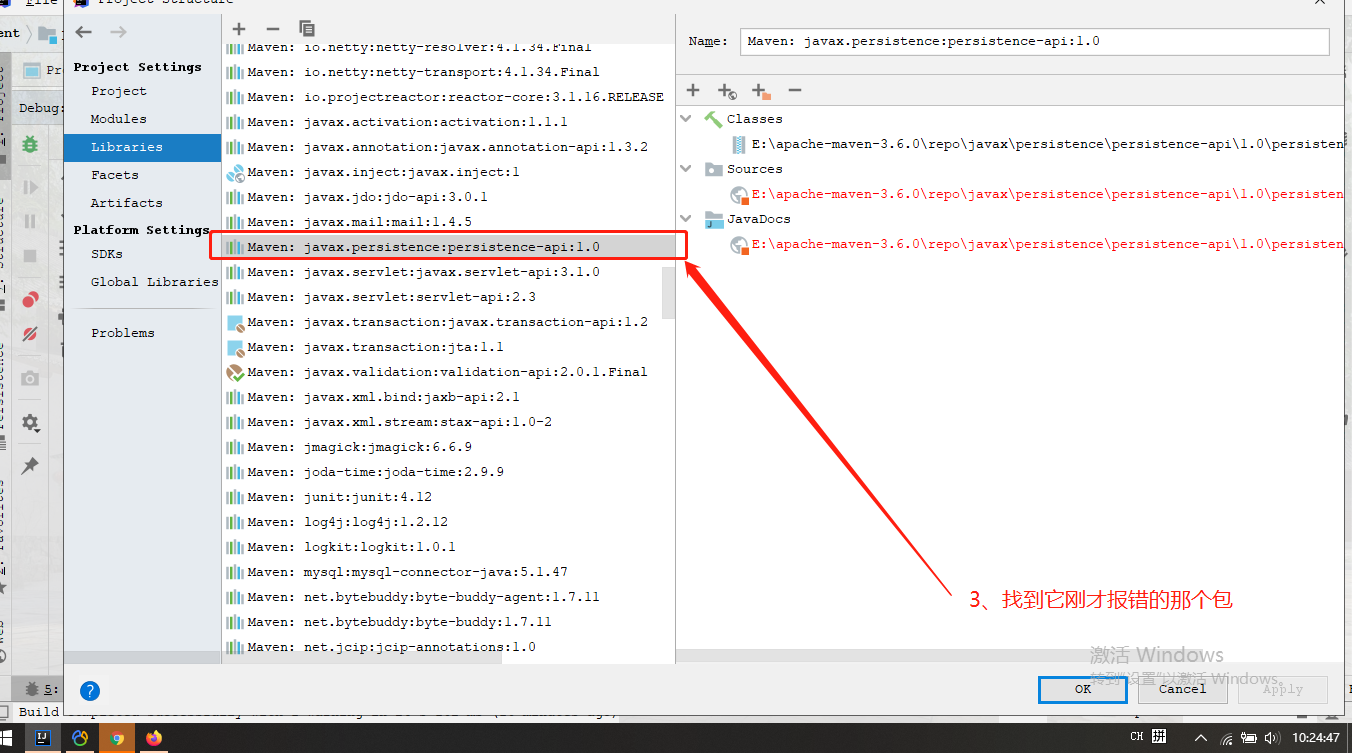
Task: Click the add URL root icon
Action: 727,91
